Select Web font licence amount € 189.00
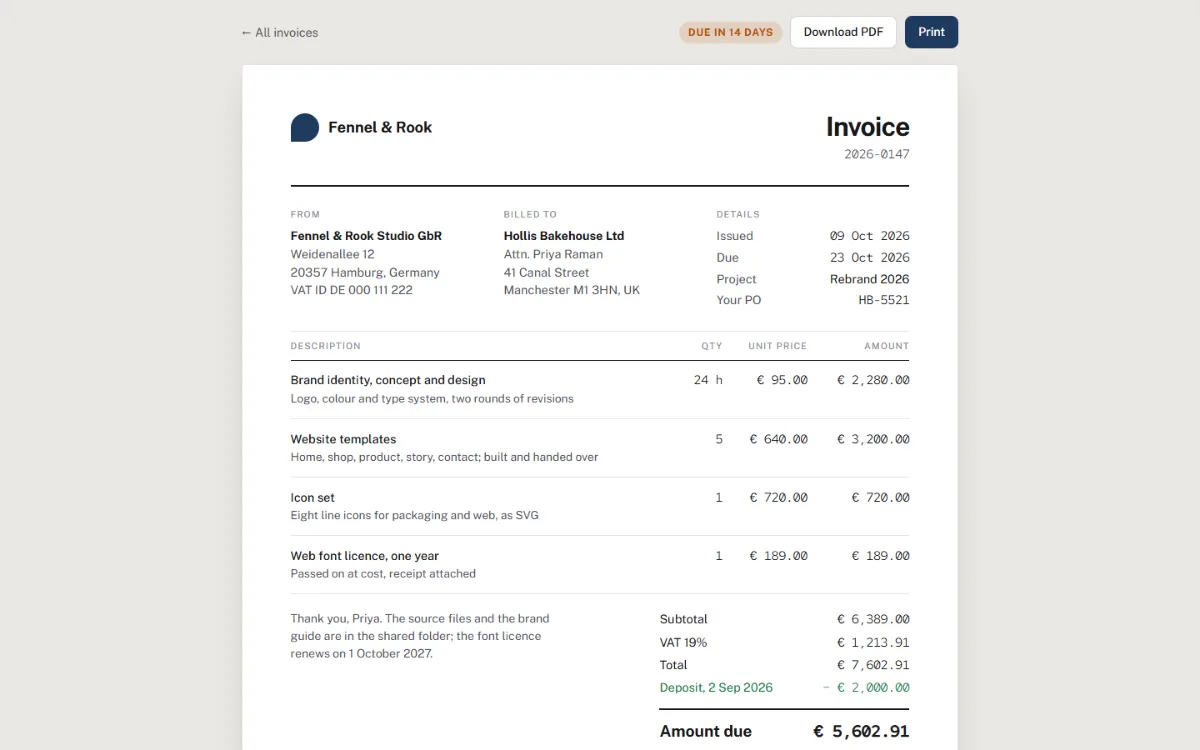Image resolution: width=1200 pixels, height=750 pixels. pos(881,556)
